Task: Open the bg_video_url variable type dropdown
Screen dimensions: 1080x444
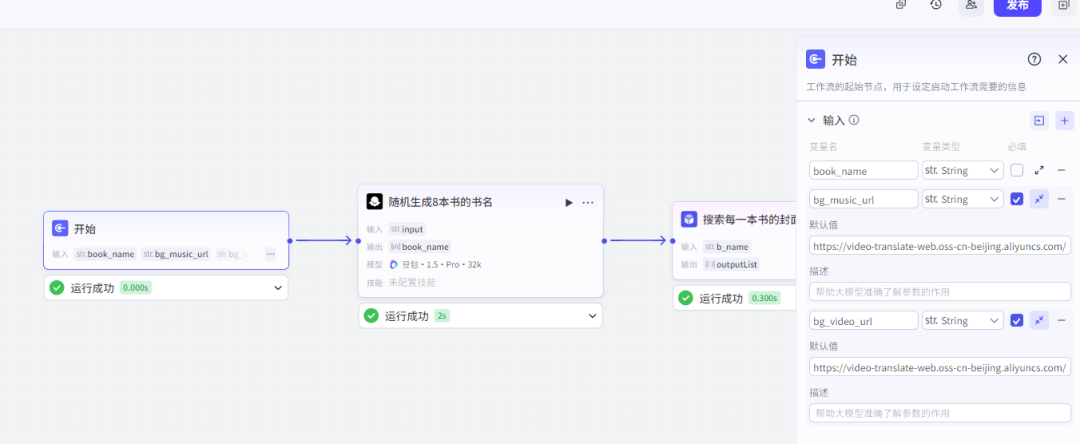Action: 963,320
